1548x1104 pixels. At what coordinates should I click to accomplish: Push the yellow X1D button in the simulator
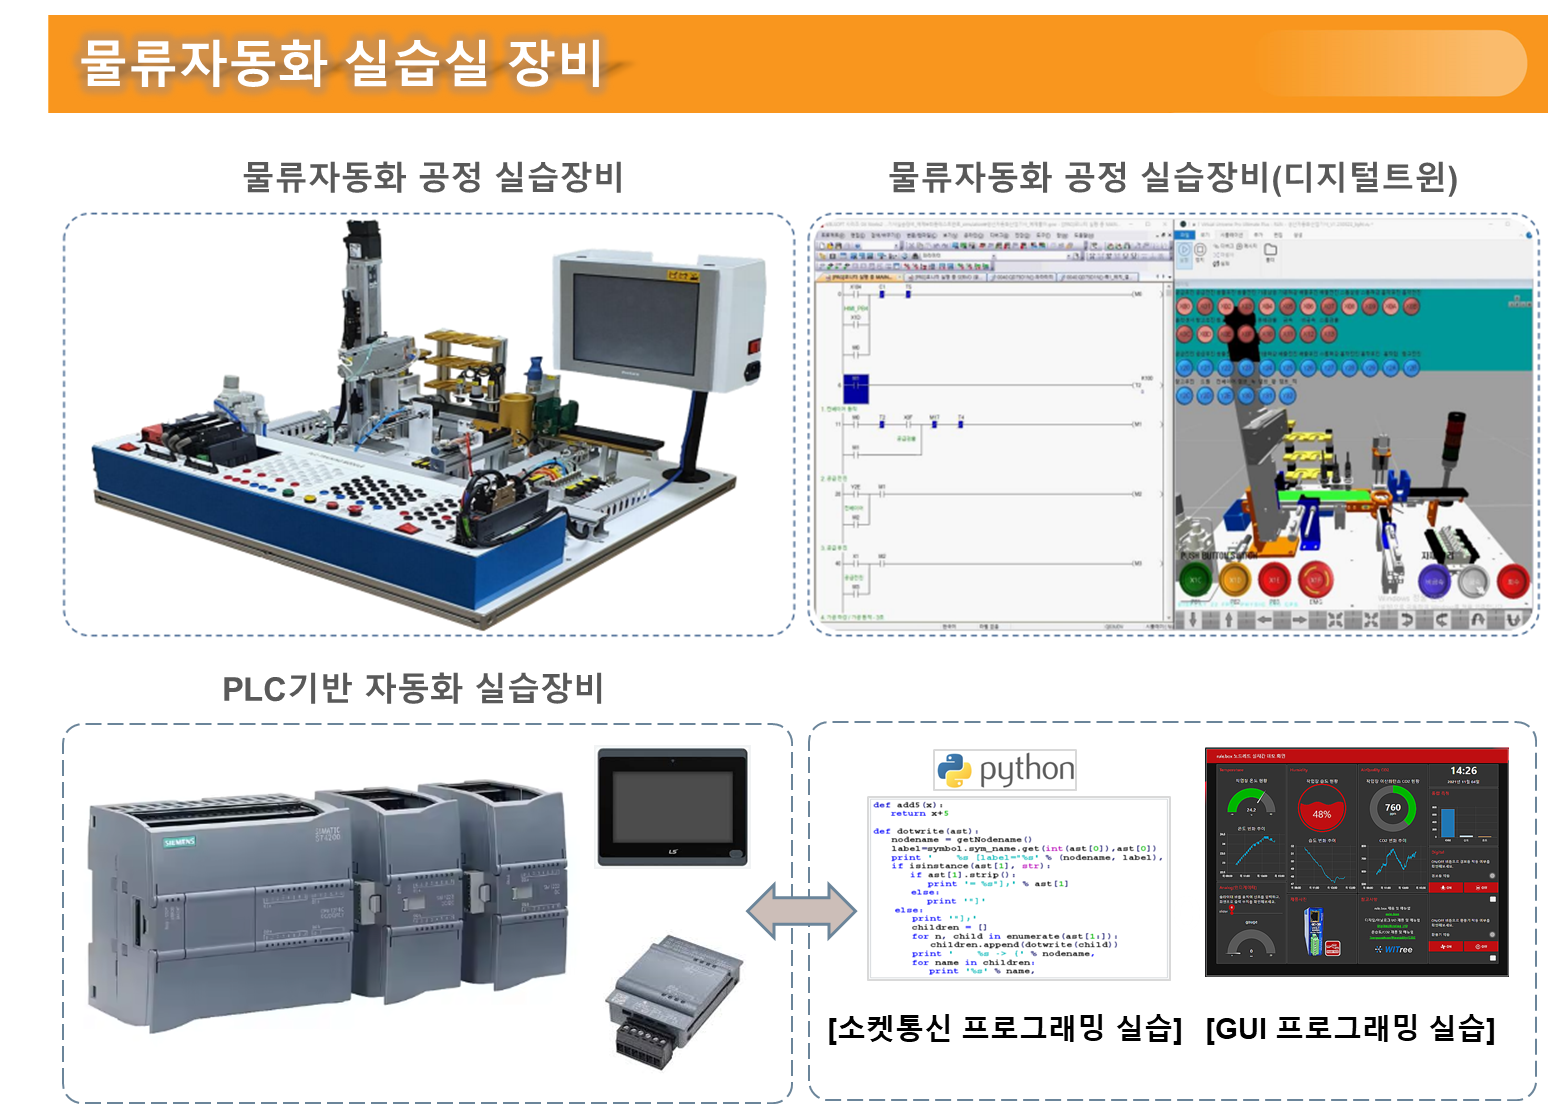coord(1235,580)
